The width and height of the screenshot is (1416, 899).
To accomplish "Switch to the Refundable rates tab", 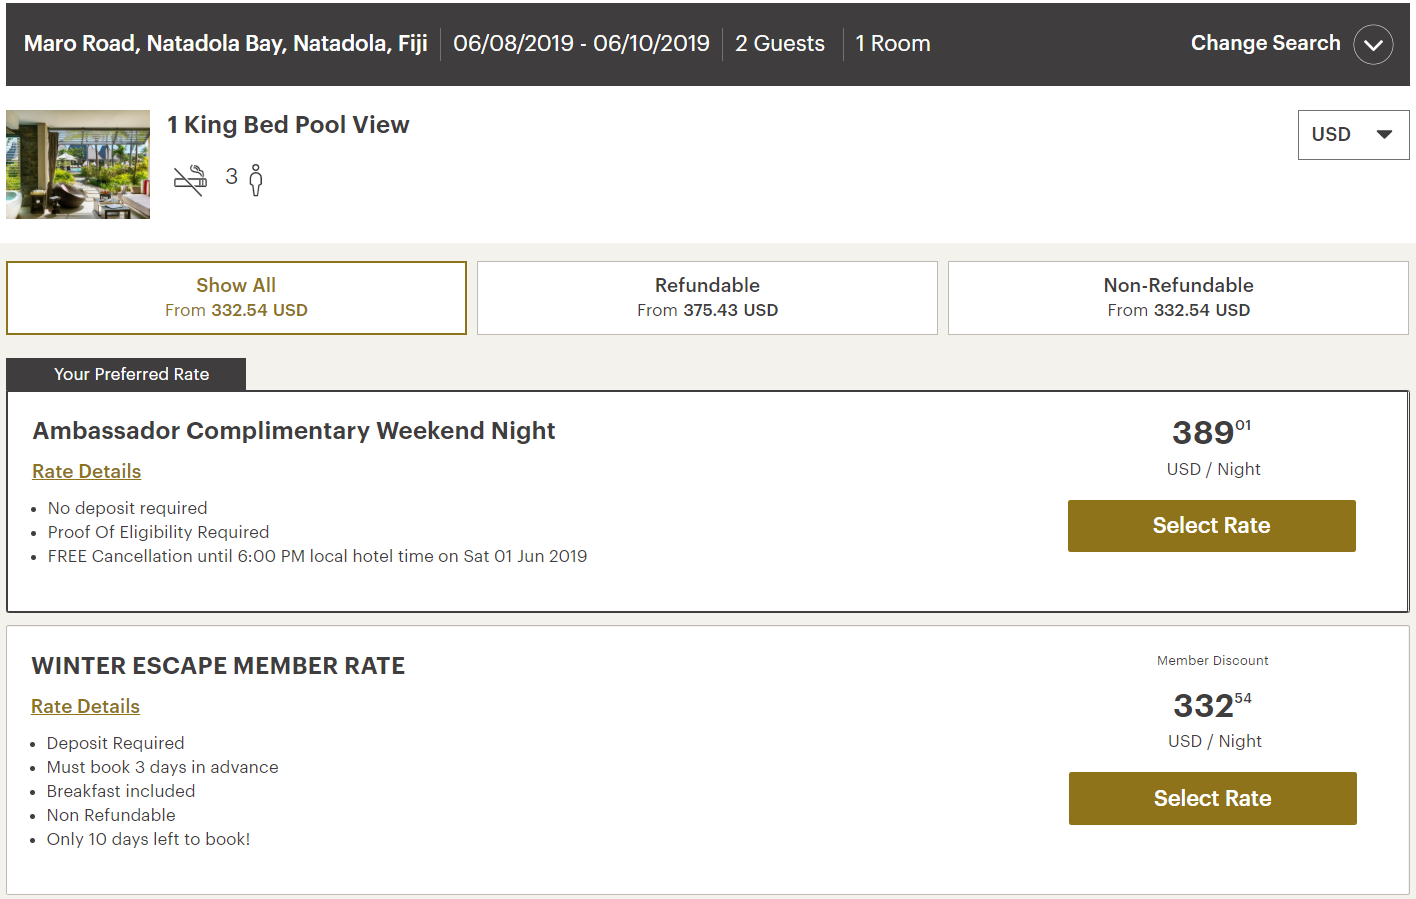I will click(707, 298).
